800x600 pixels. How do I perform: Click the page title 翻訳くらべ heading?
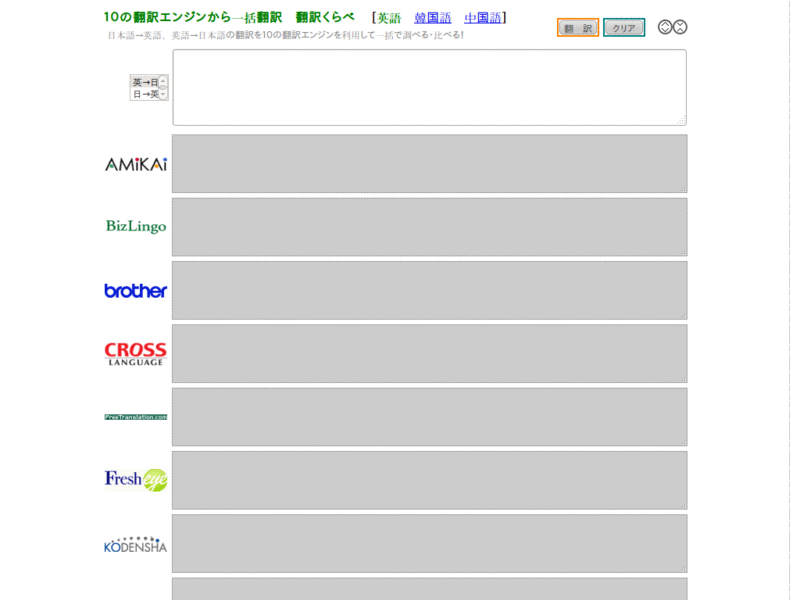coord(325,17)
